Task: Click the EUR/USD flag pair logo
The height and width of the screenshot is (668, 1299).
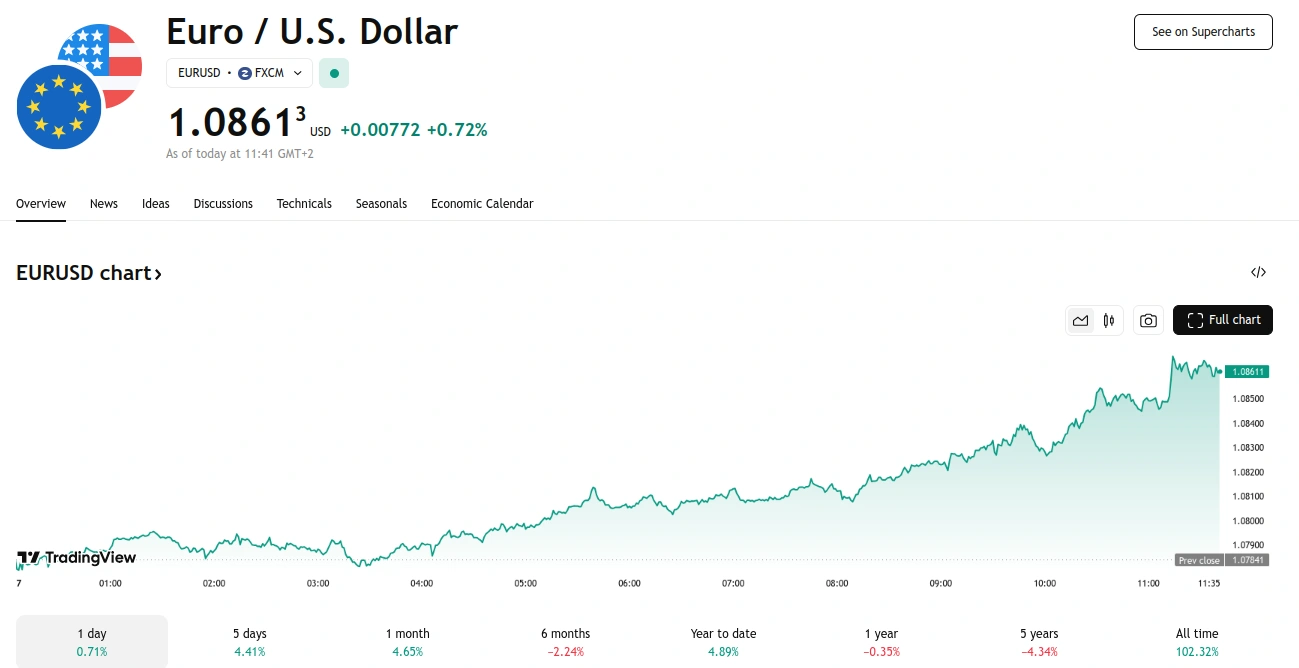Action: coord(78,86)
